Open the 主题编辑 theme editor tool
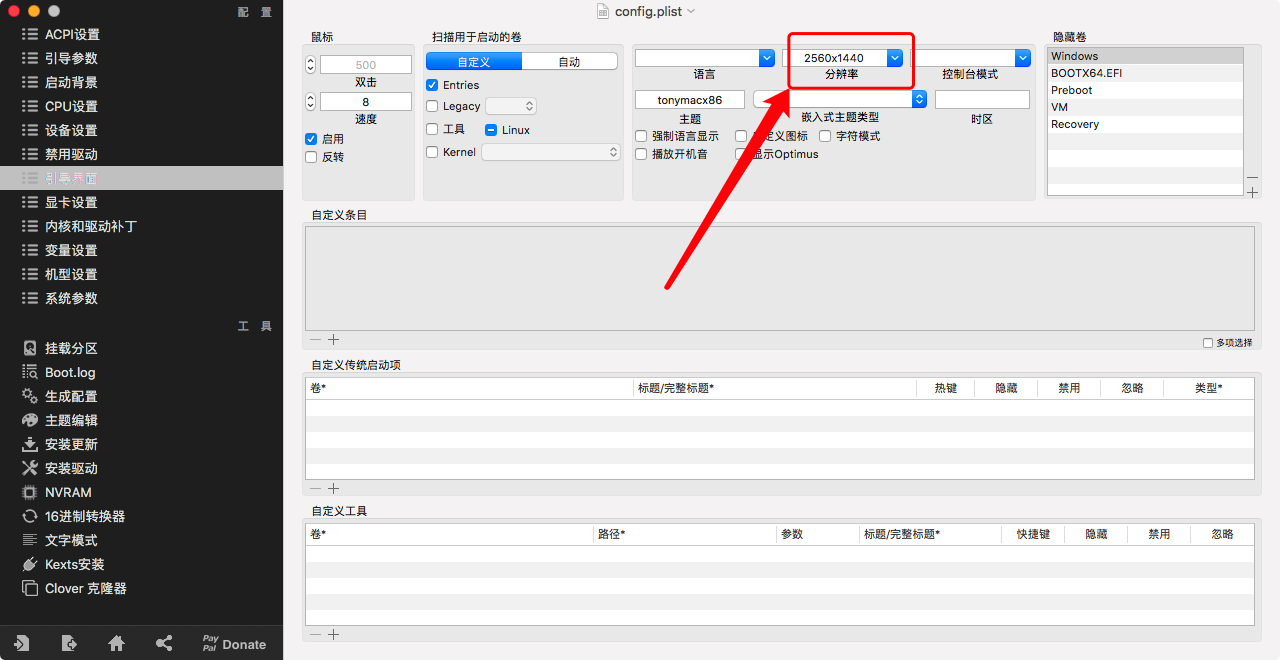The width and height of the screenshot is (1280, 660). pyautogui.click(x=60, y=420)
